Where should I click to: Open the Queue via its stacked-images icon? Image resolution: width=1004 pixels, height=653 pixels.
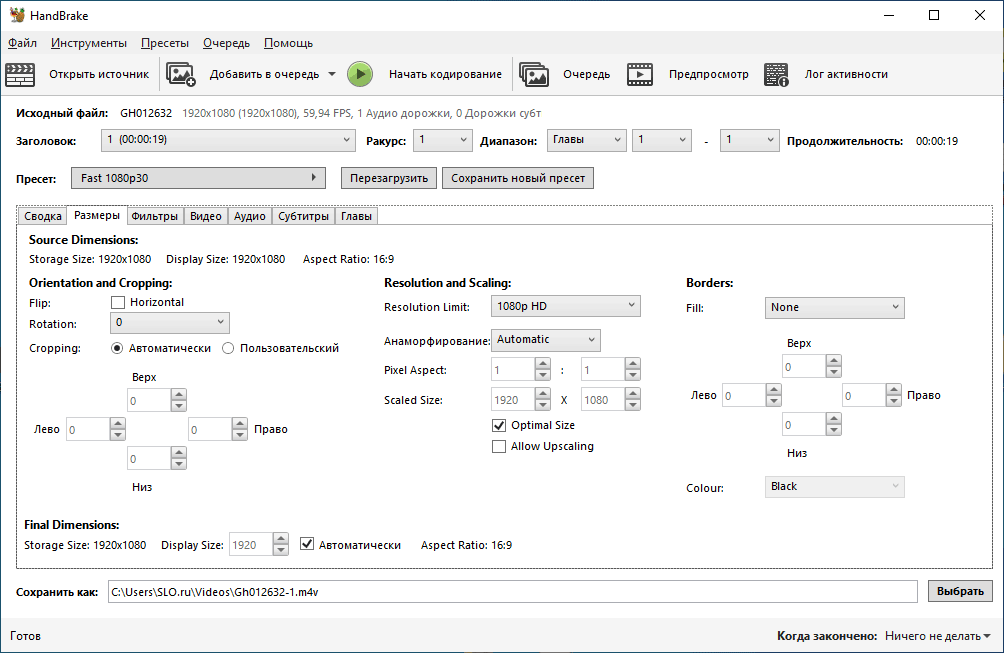point(534,74)
